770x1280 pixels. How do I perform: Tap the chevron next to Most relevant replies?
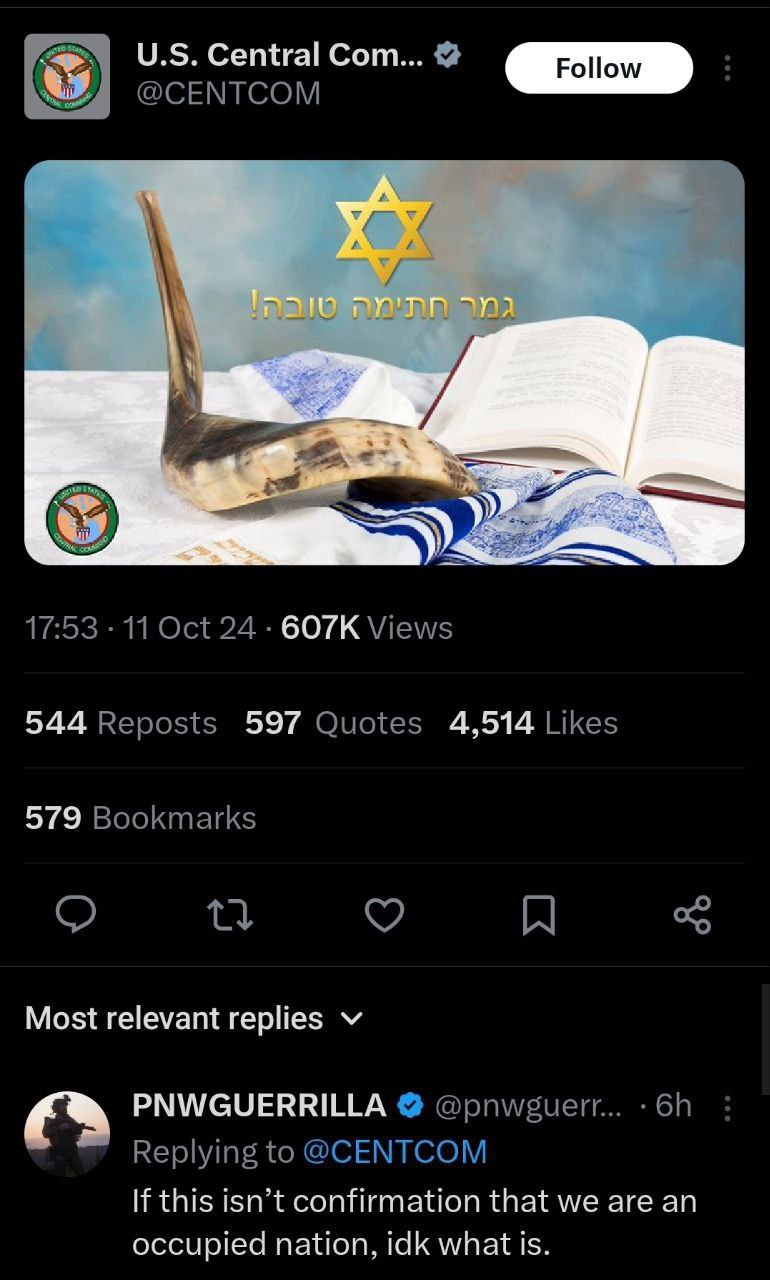tap(351, 1019)
